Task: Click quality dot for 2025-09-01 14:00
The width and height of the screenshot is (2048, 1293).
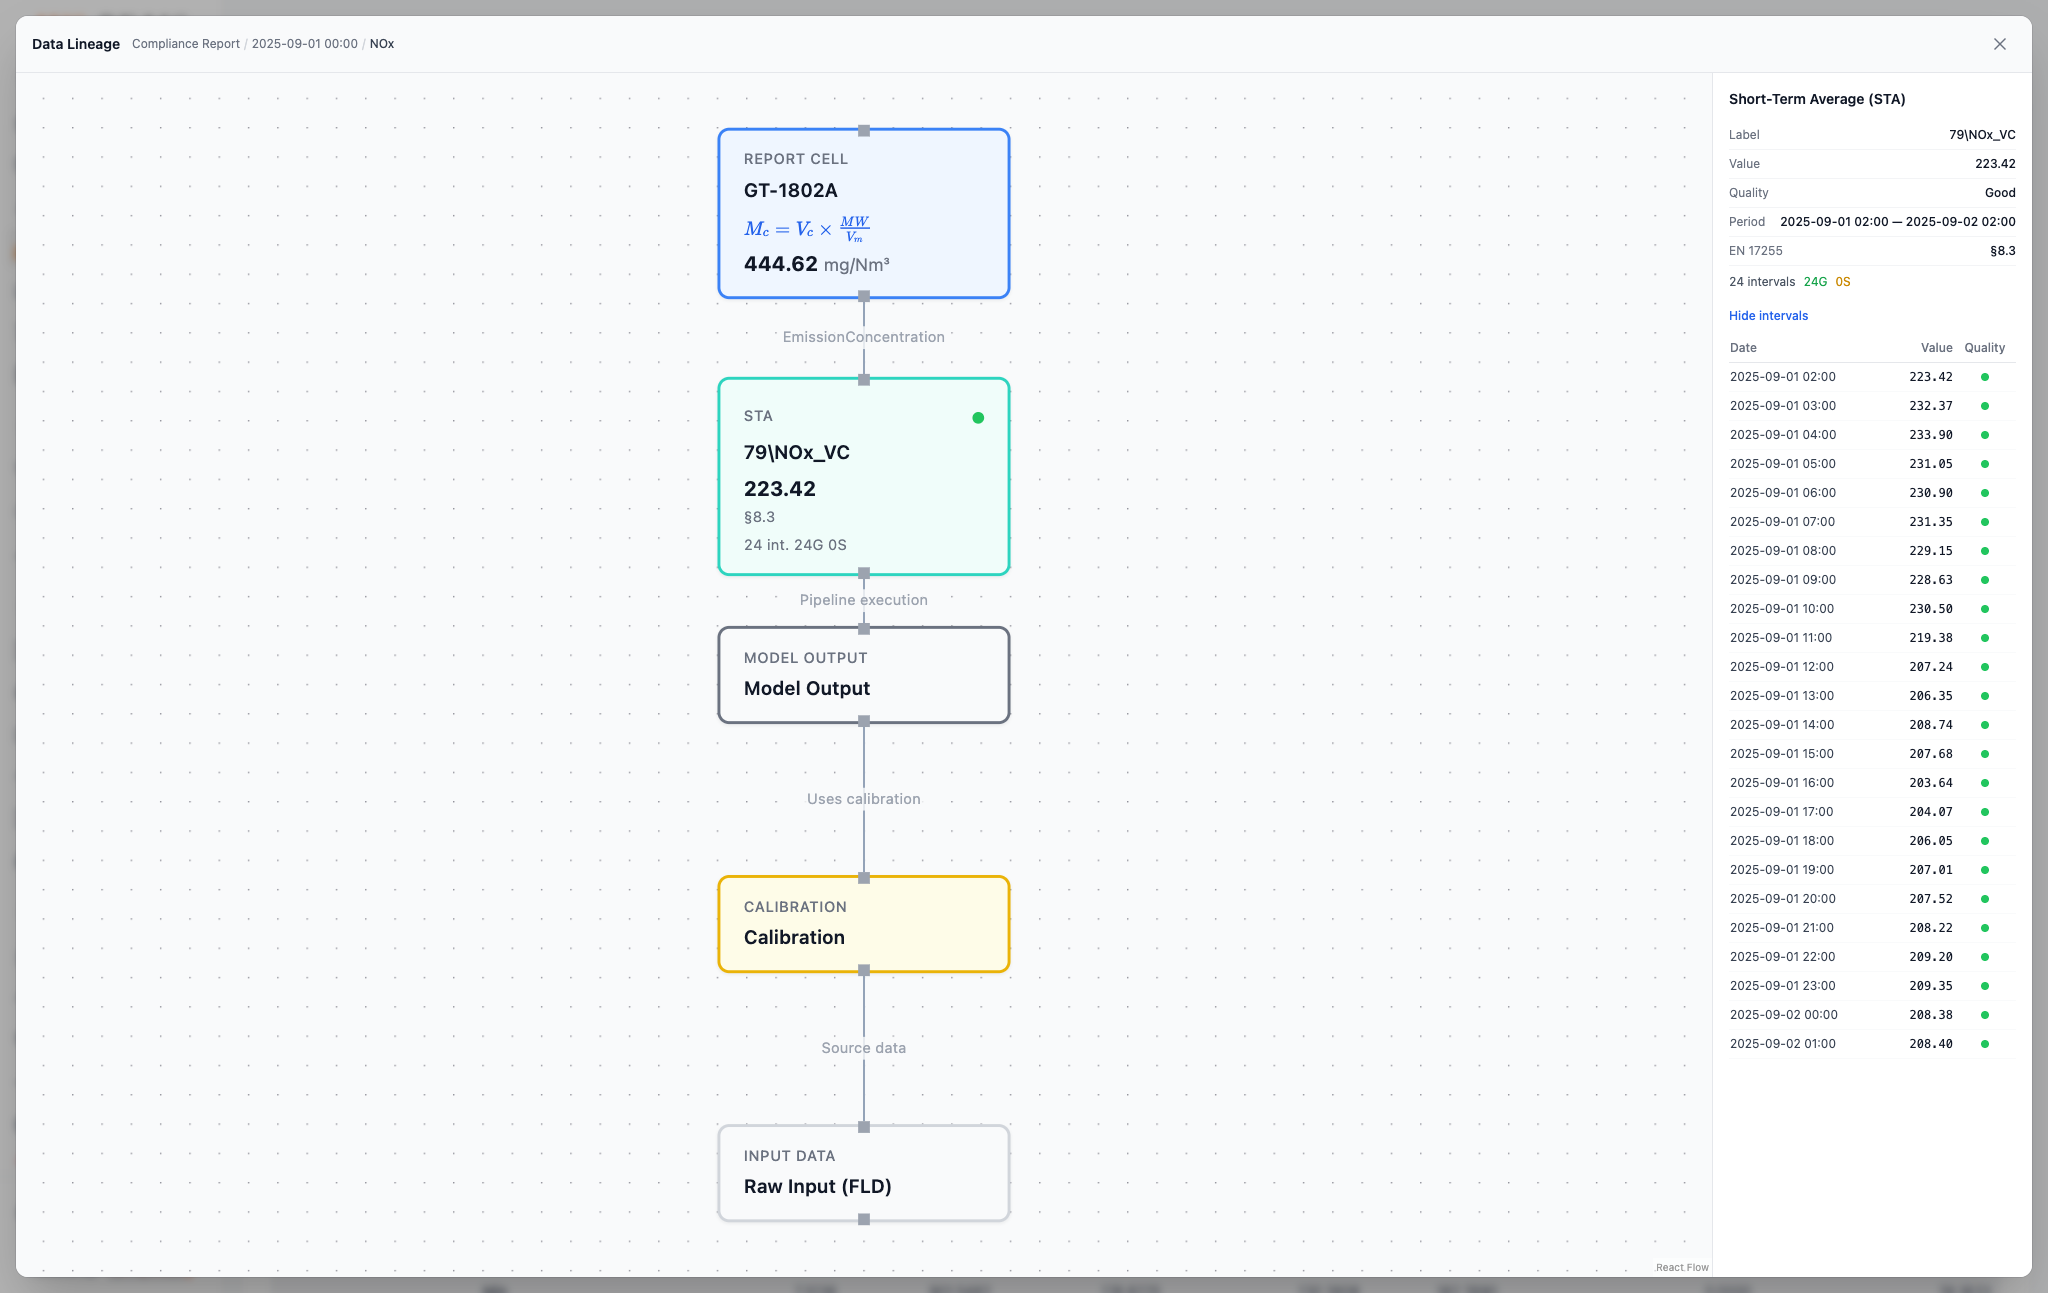Action: 1985,725
